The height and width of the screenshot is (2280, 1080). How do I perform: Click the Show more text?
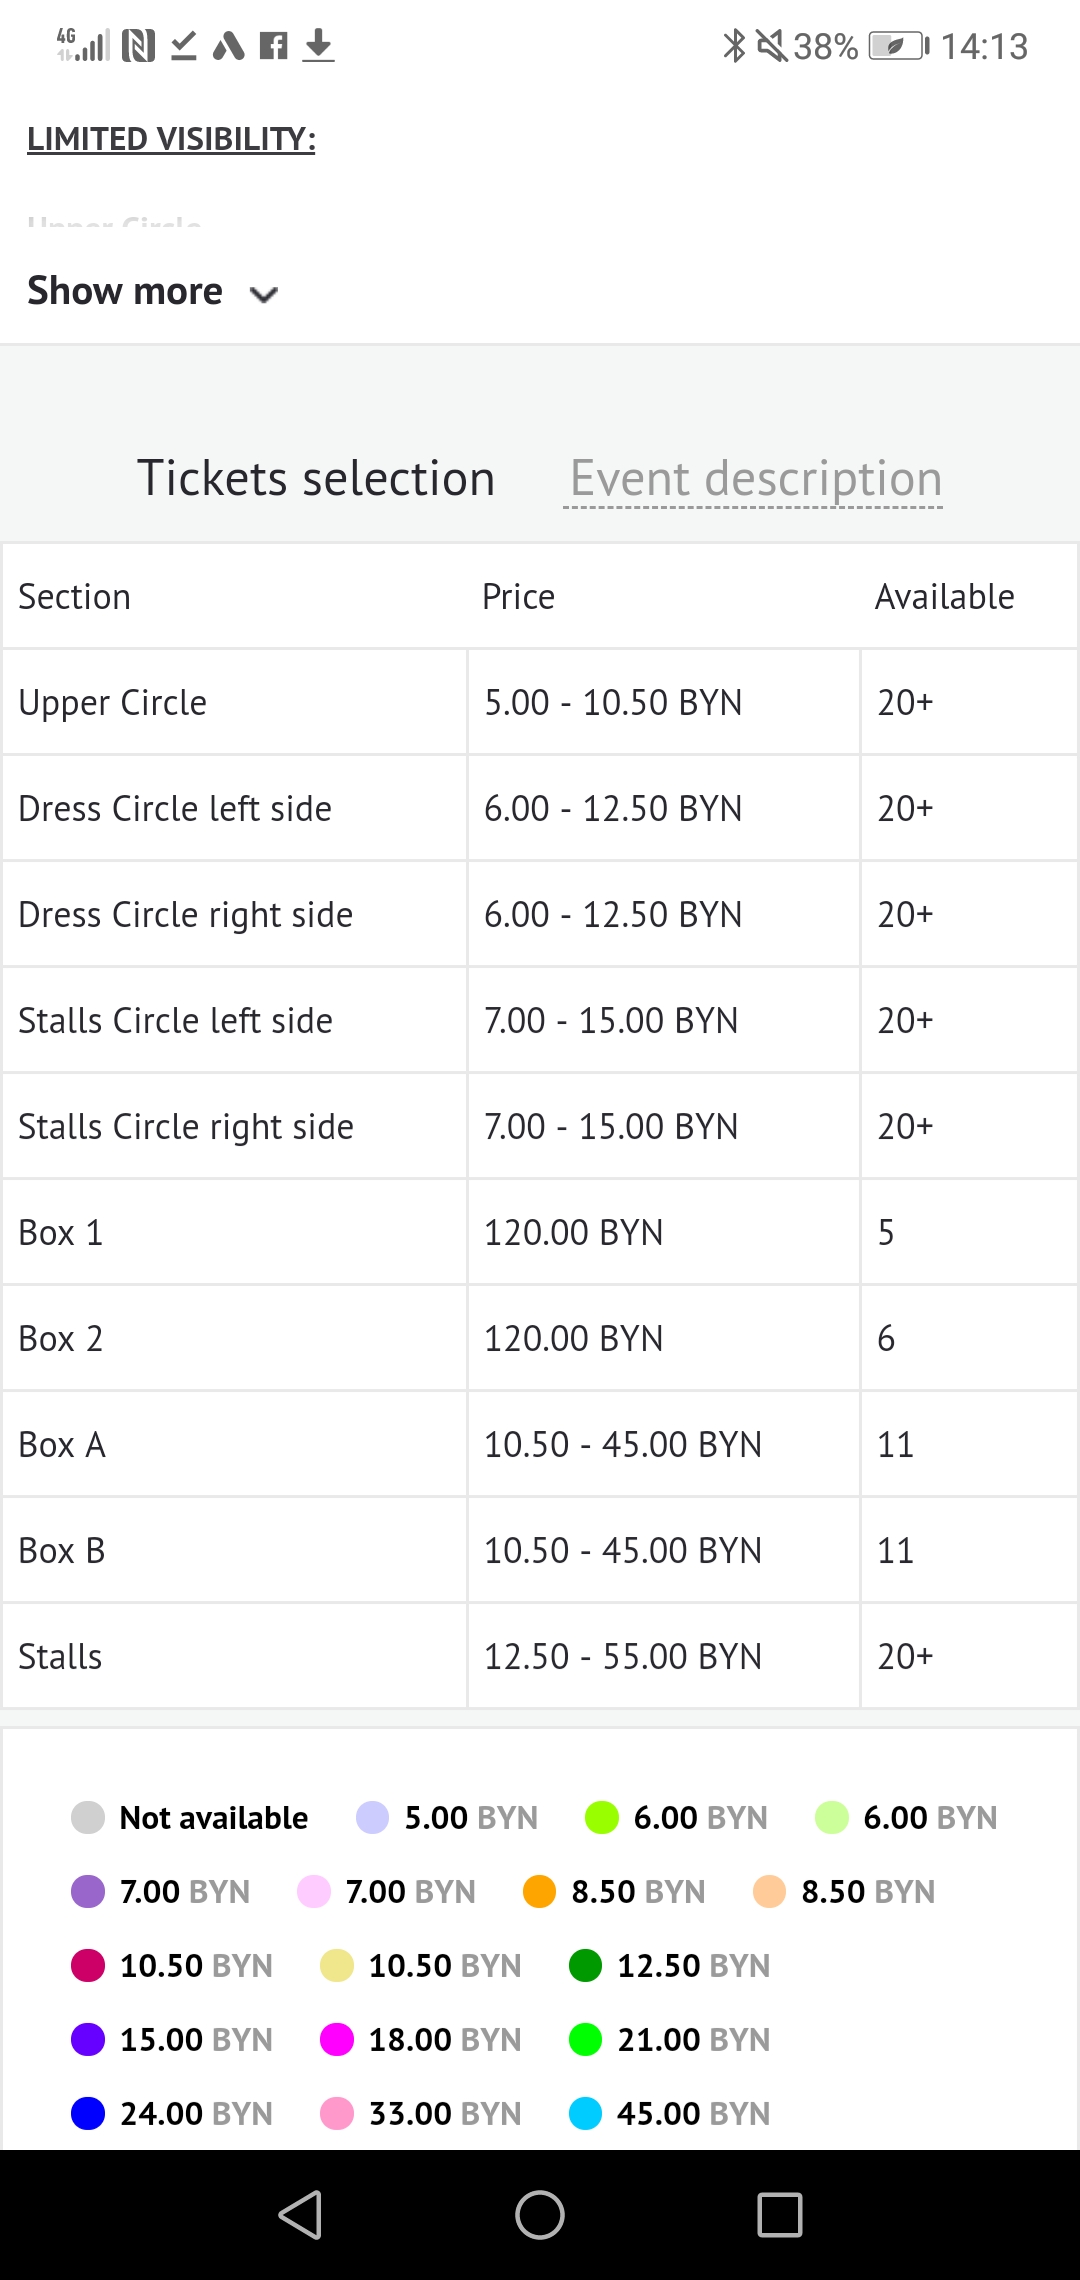point(125,291)
